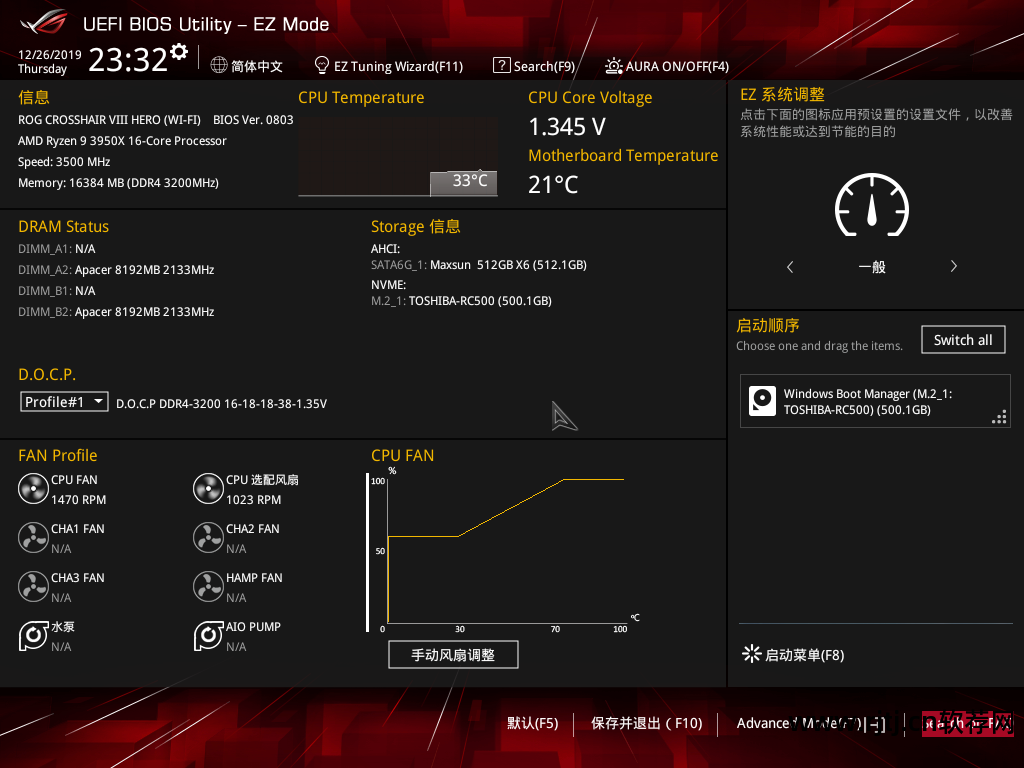The width and height of the screenshot is (1024, 768).
Task: Select the HAMP FAN icon
Action: (208, 586)
